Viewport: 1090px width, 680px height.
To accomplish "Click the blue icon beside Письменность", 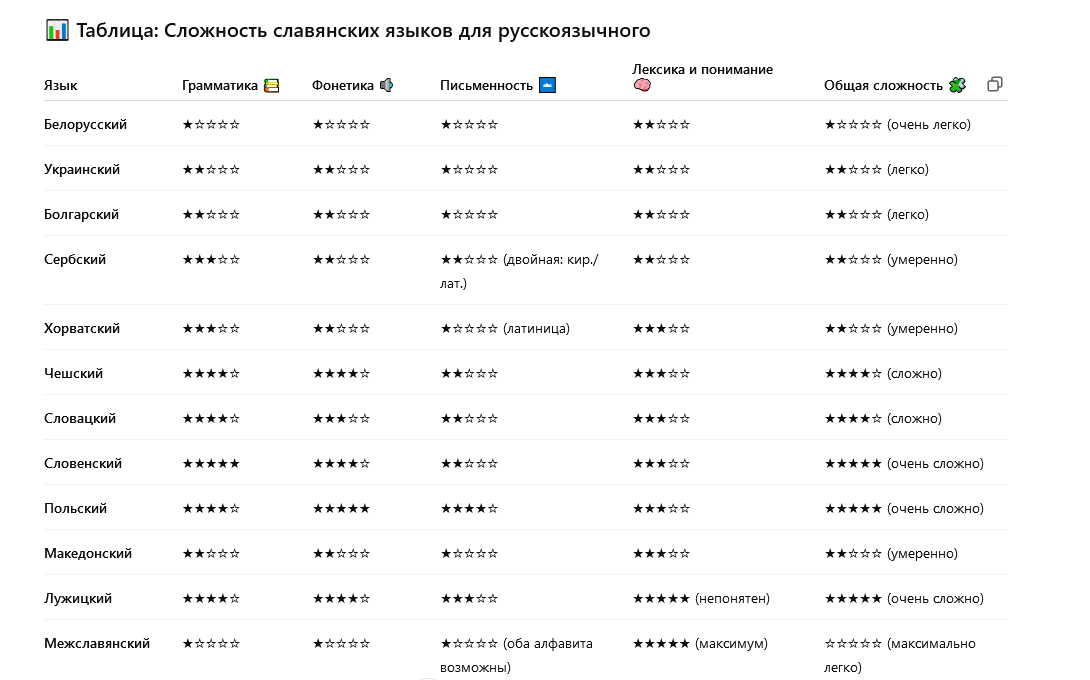I will point(547,85).
